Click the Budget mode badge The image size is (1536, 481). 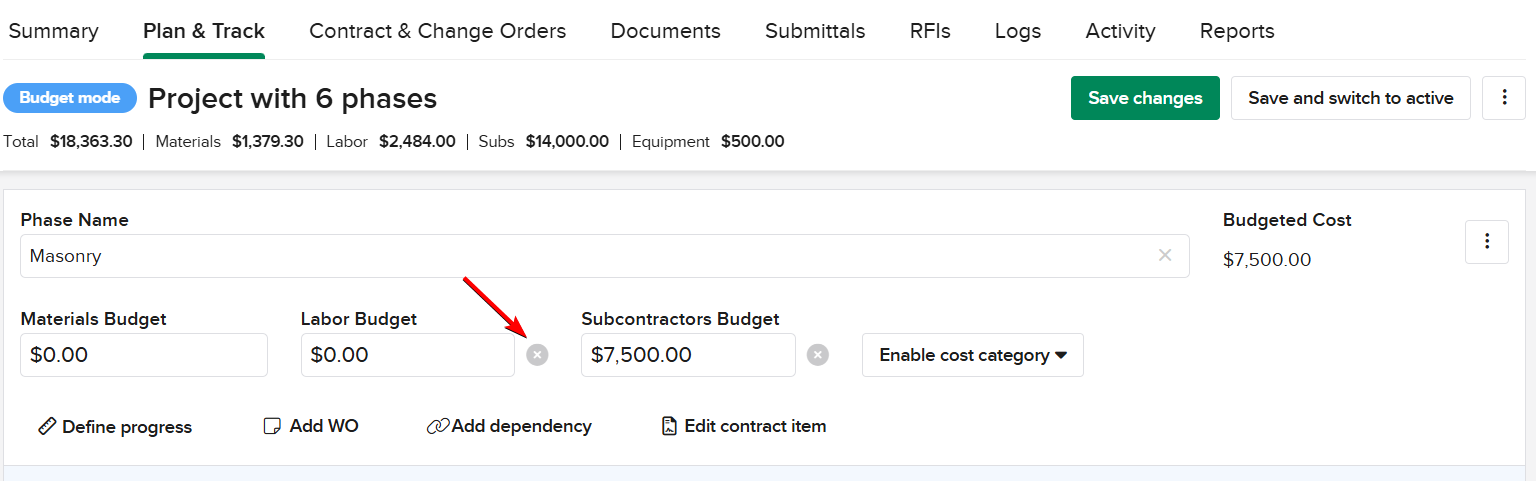[70, 98]
